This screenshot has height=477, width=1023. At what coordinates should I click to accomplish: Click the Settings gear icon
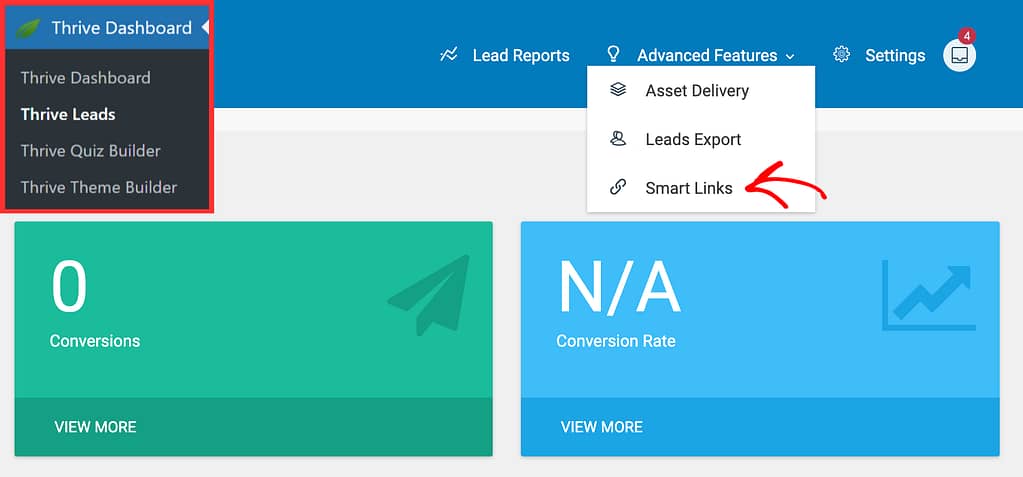pyautogui.click(x=842, y=55)
